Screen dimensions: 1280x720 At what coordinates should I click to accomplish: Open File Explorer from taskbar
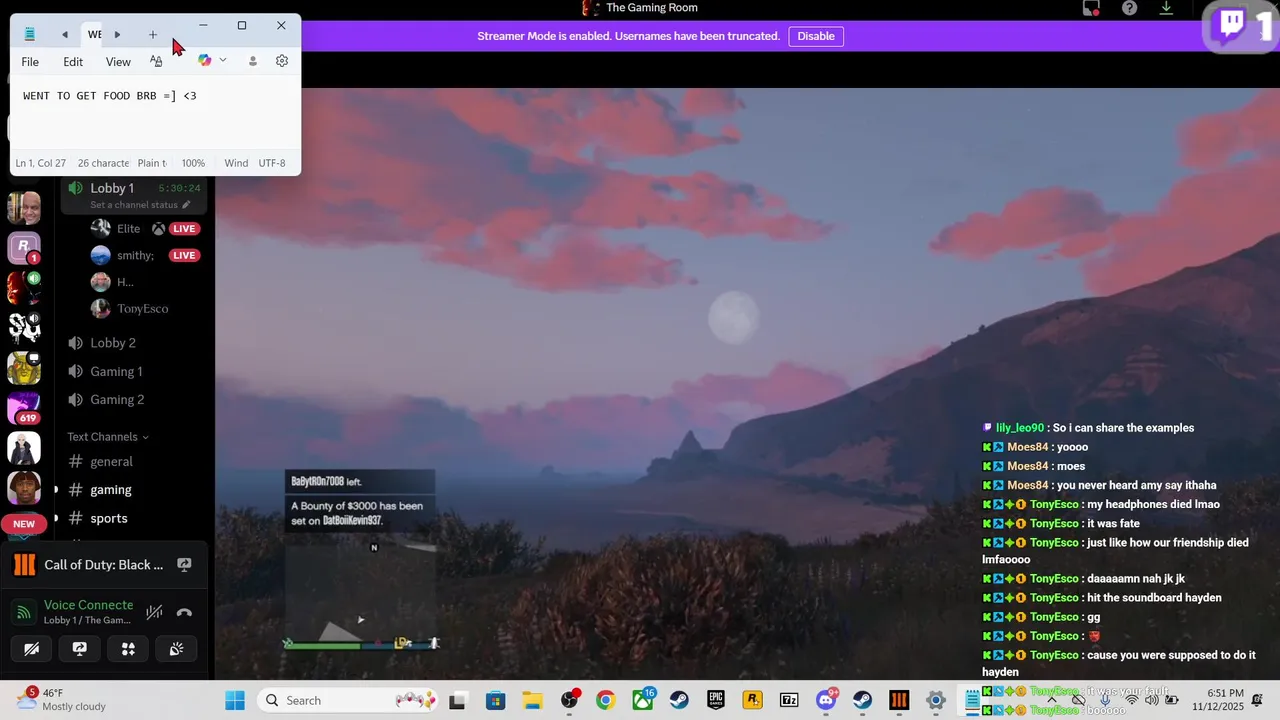(x=531, y=700)
